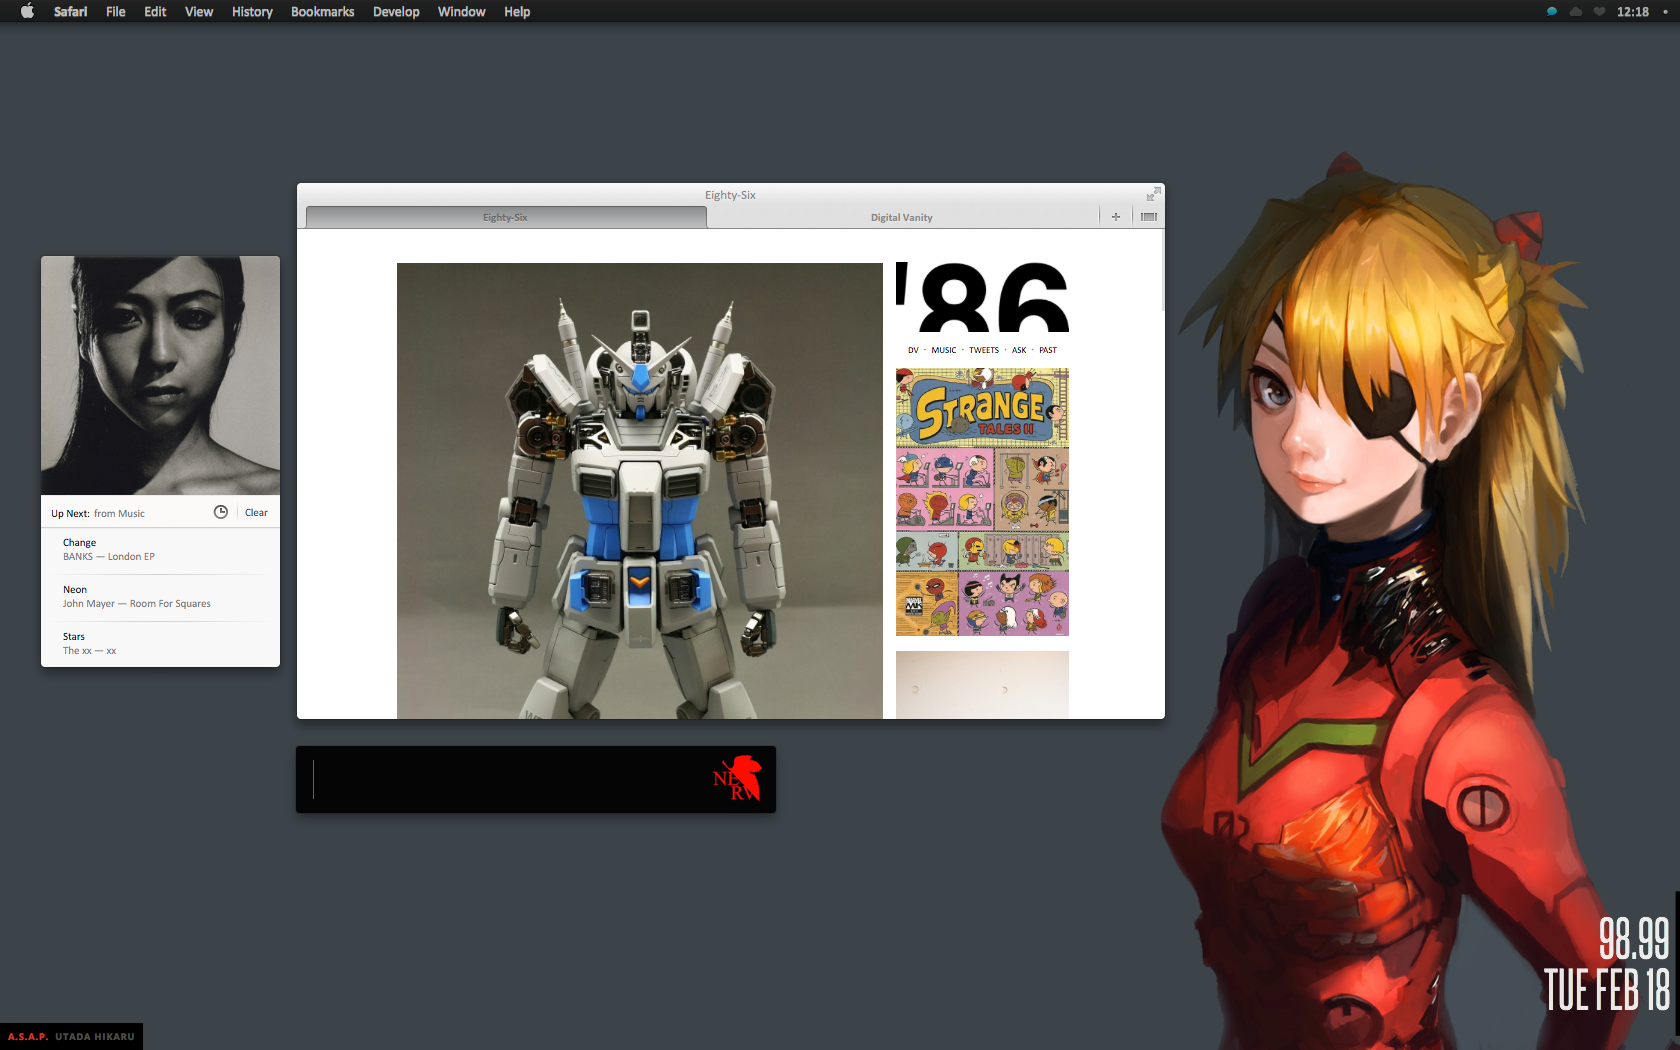The width and height of the screenshot is (1680, 1050).
Task: Open the Apple menu
Action: (x=27, y=11)
